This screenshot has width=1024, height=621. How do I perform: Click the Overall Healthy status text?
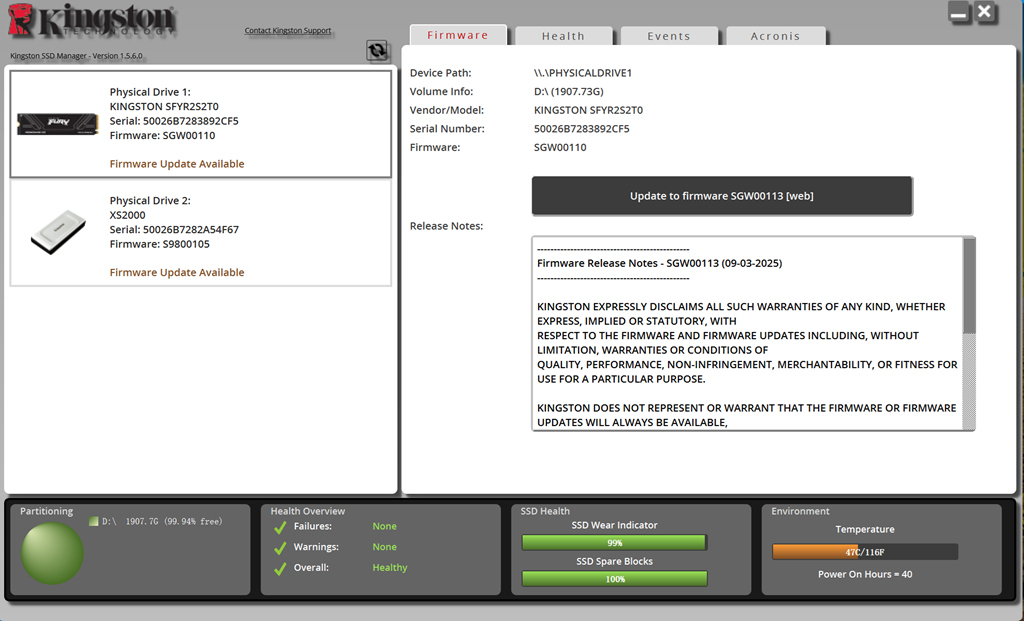(x=390, y=568)
